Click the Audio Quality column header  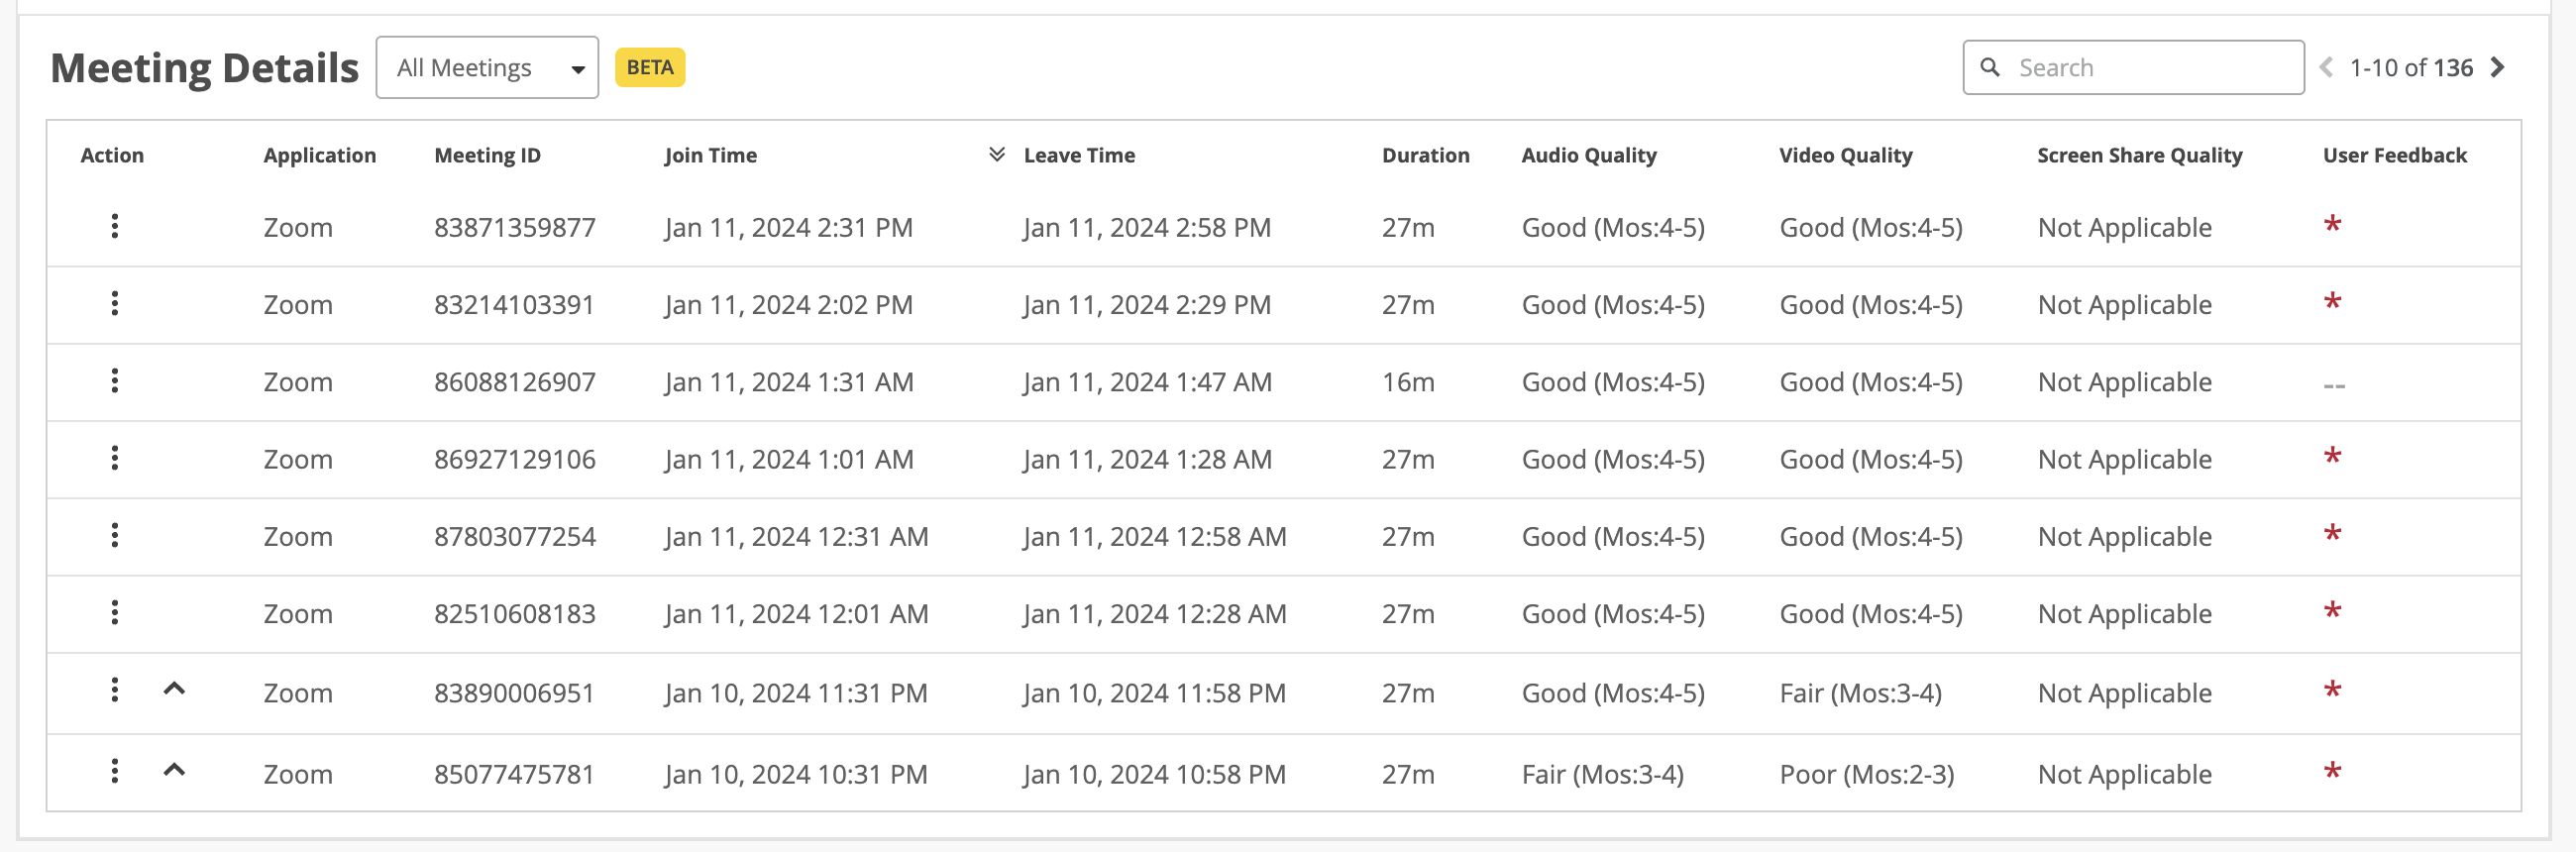coord(1588,156)
